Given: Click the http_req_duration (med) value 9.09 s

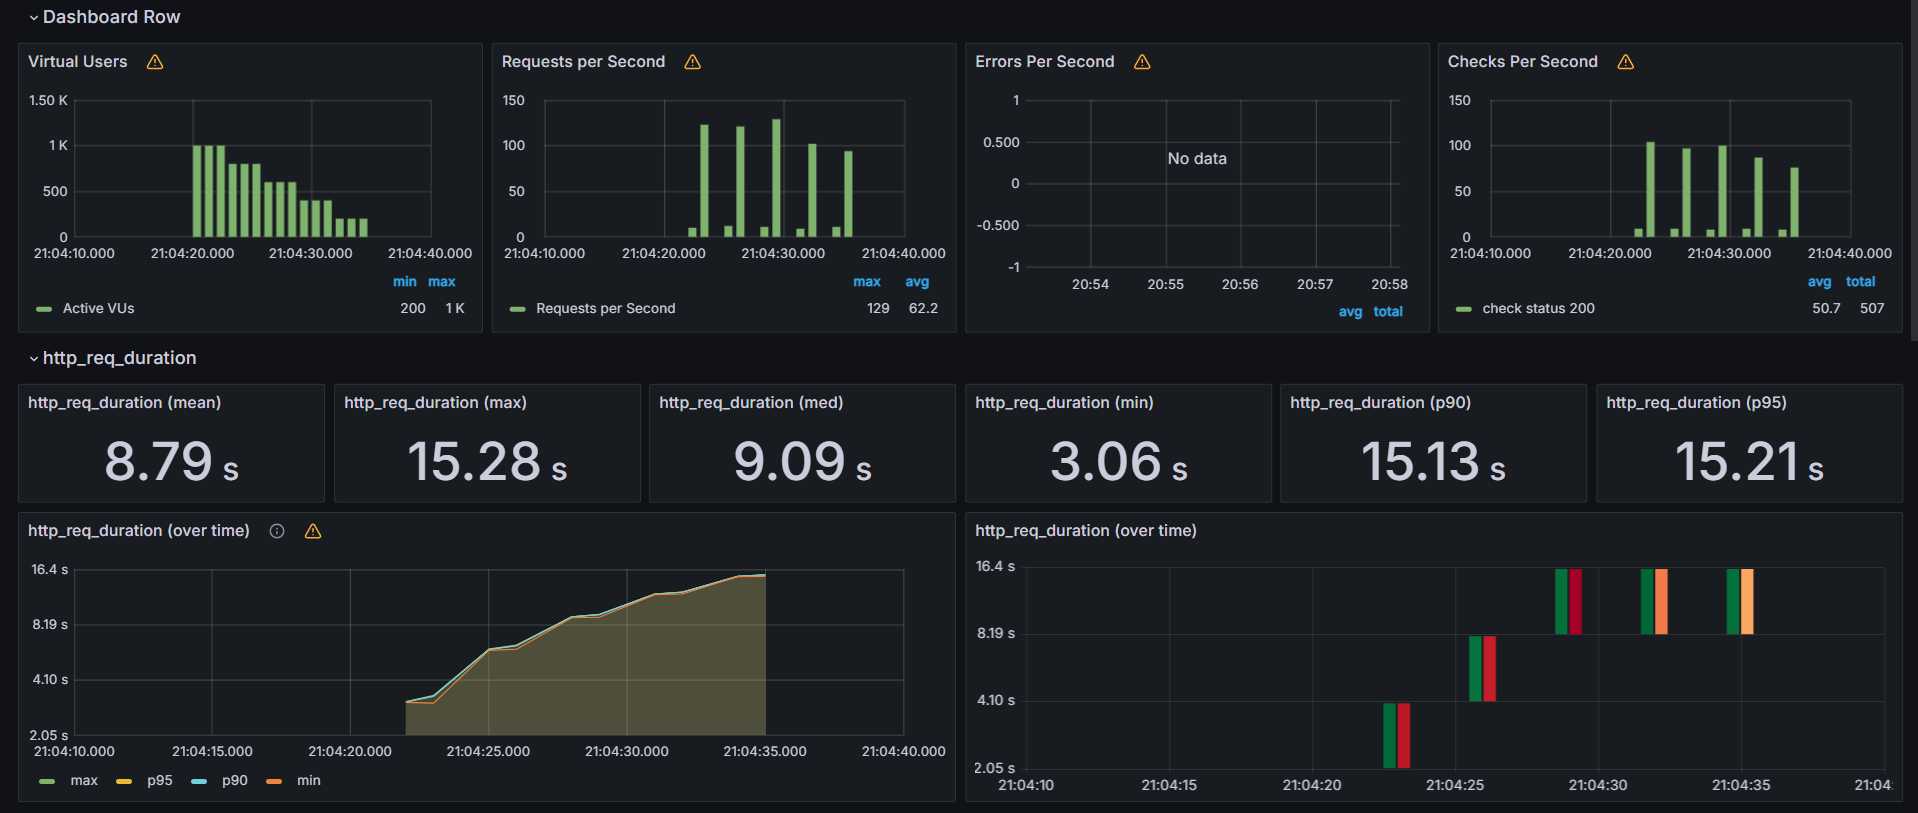Looking at the screenshot, I should (x=802, y=462).
